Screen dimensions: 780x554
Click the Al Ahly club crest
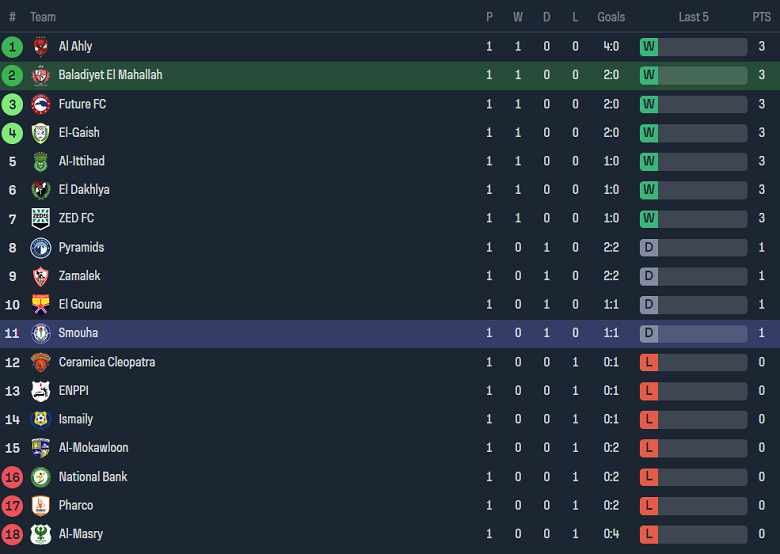click(41, 46)
